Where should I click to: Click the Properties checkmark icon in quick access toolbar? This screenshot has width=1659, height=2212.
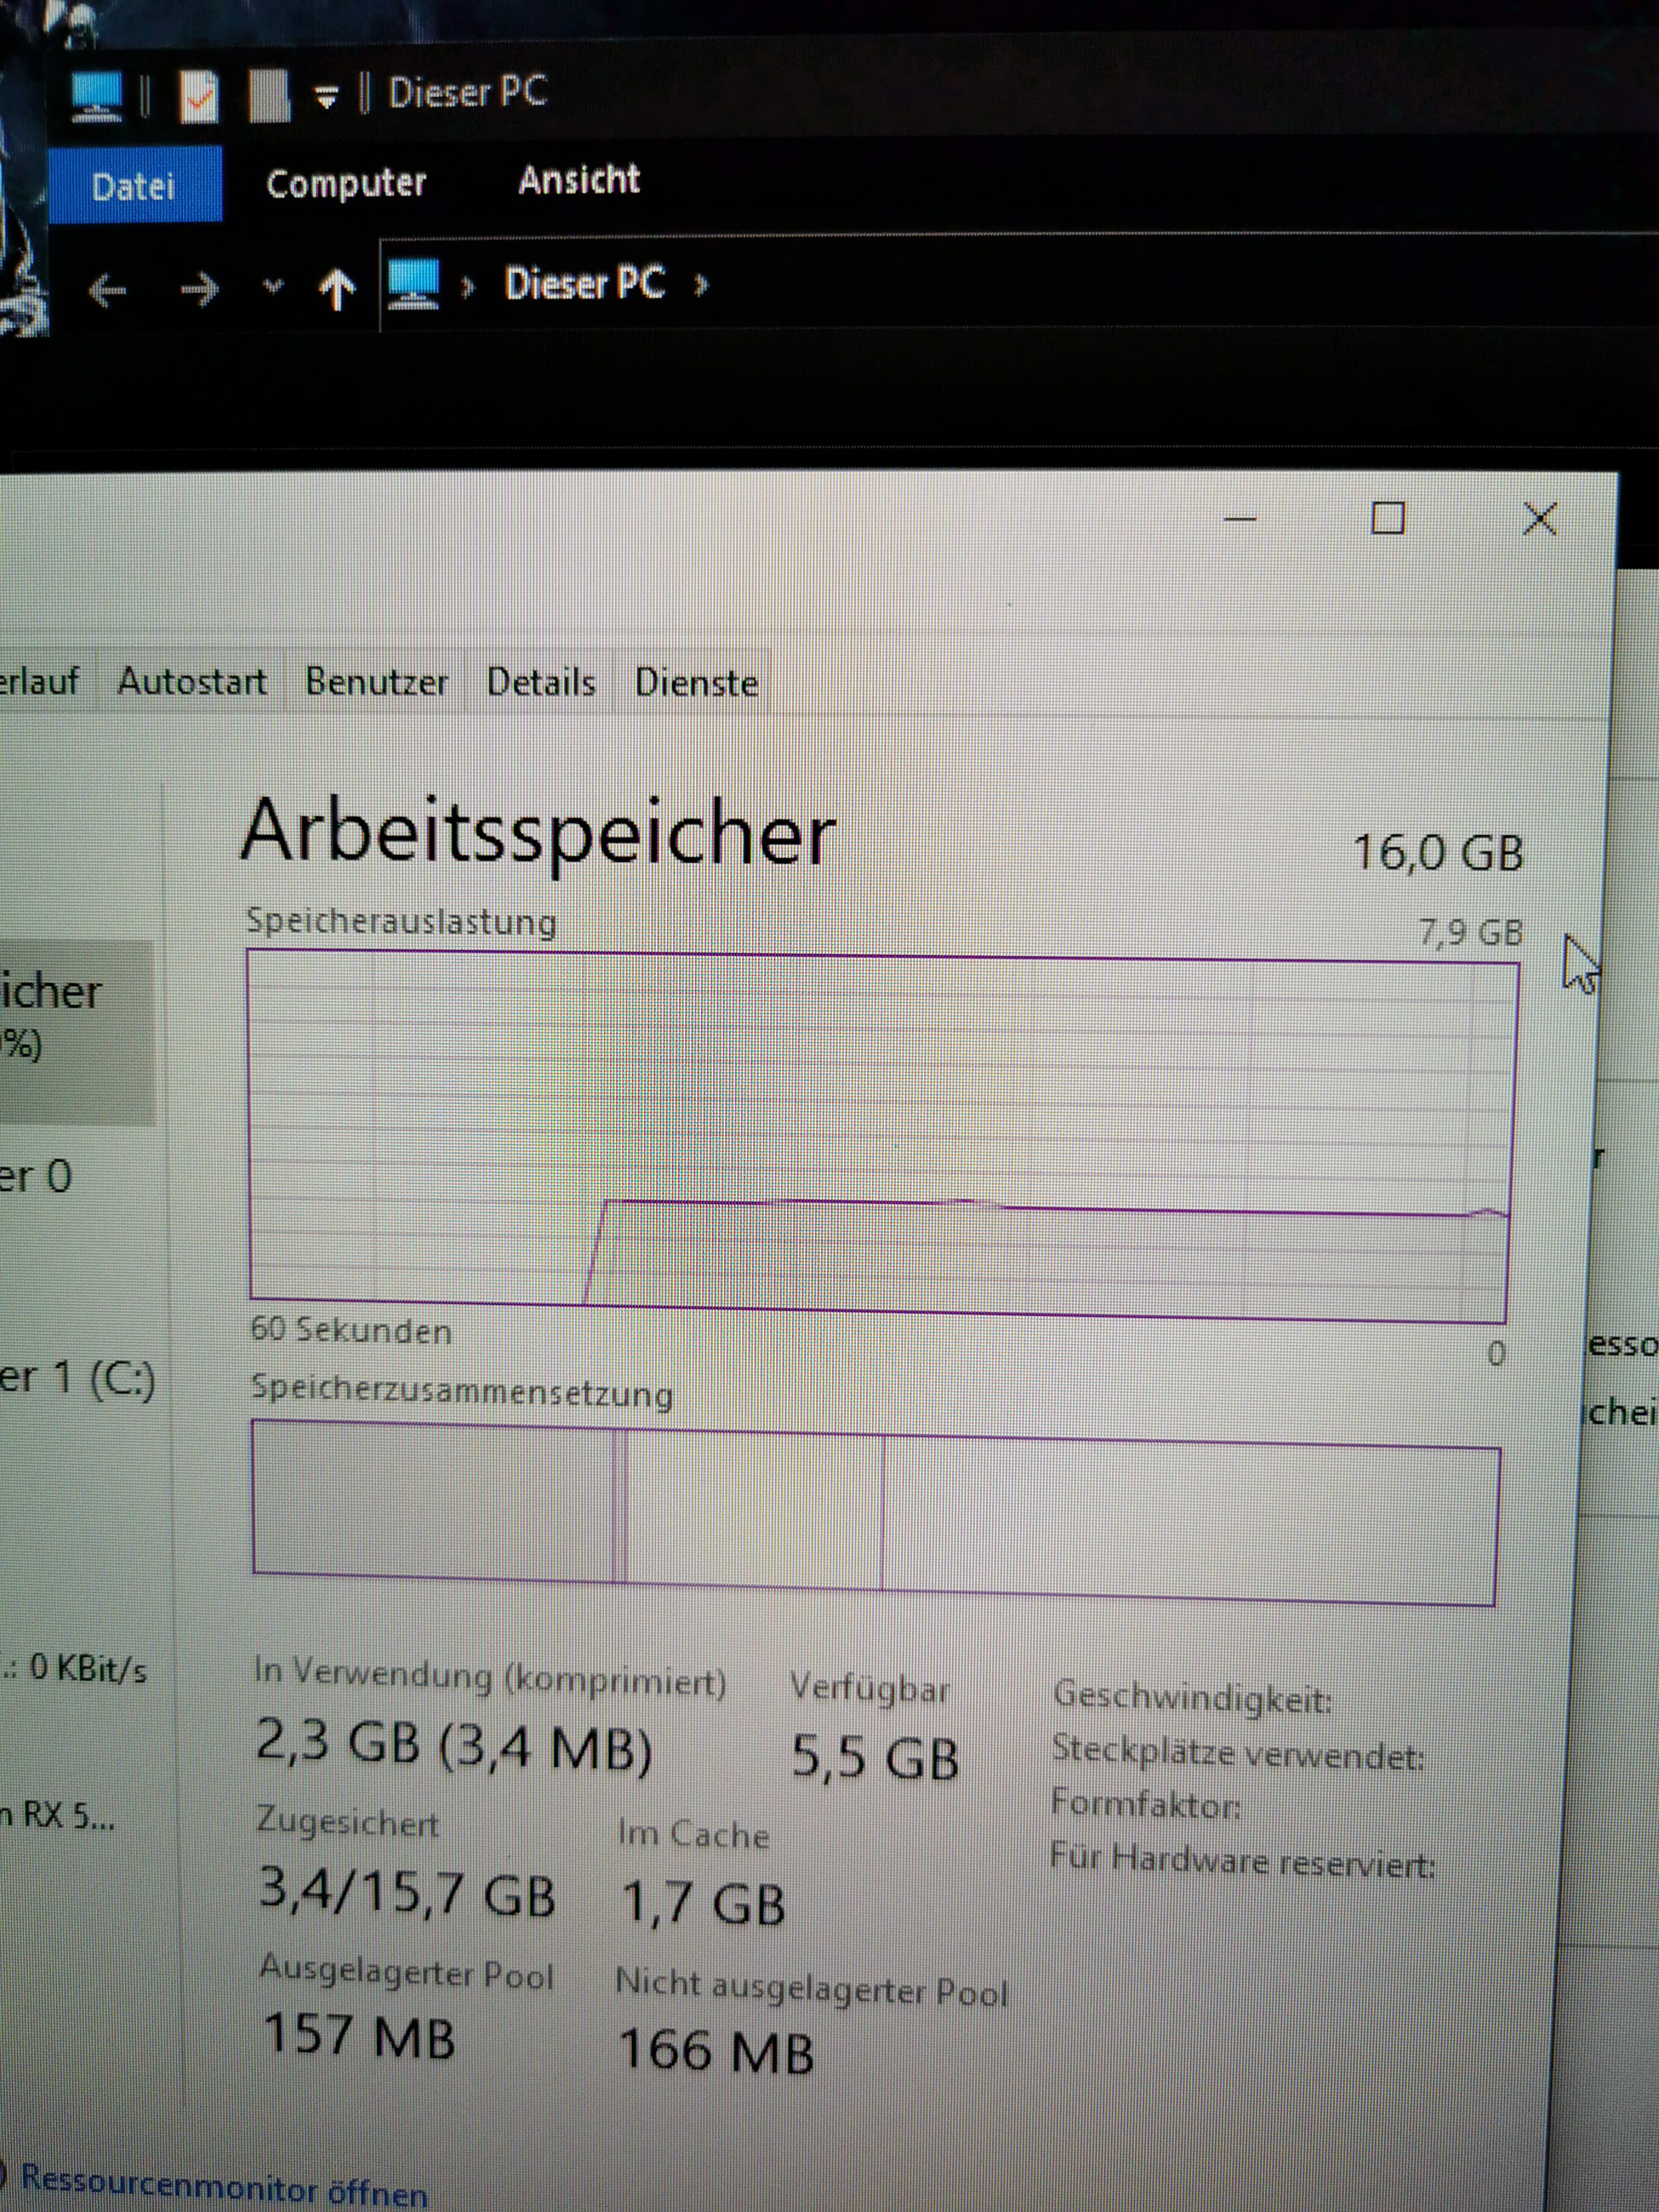199,97
